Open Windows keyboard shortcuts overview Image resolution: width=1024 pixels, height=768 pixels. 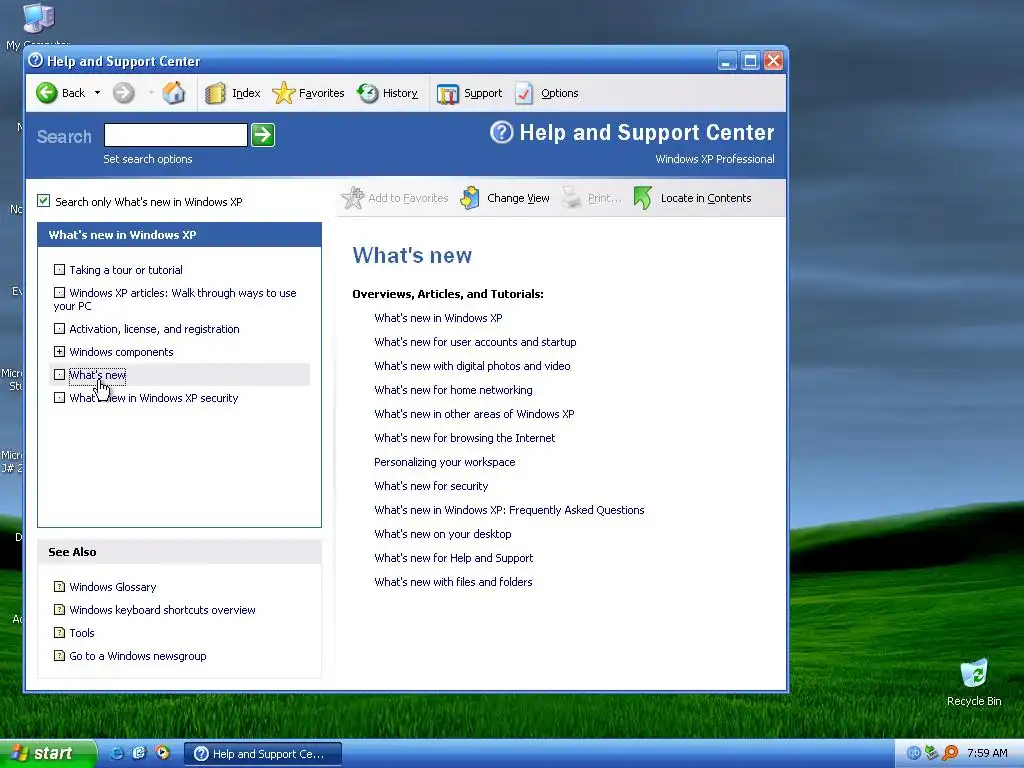163,610
